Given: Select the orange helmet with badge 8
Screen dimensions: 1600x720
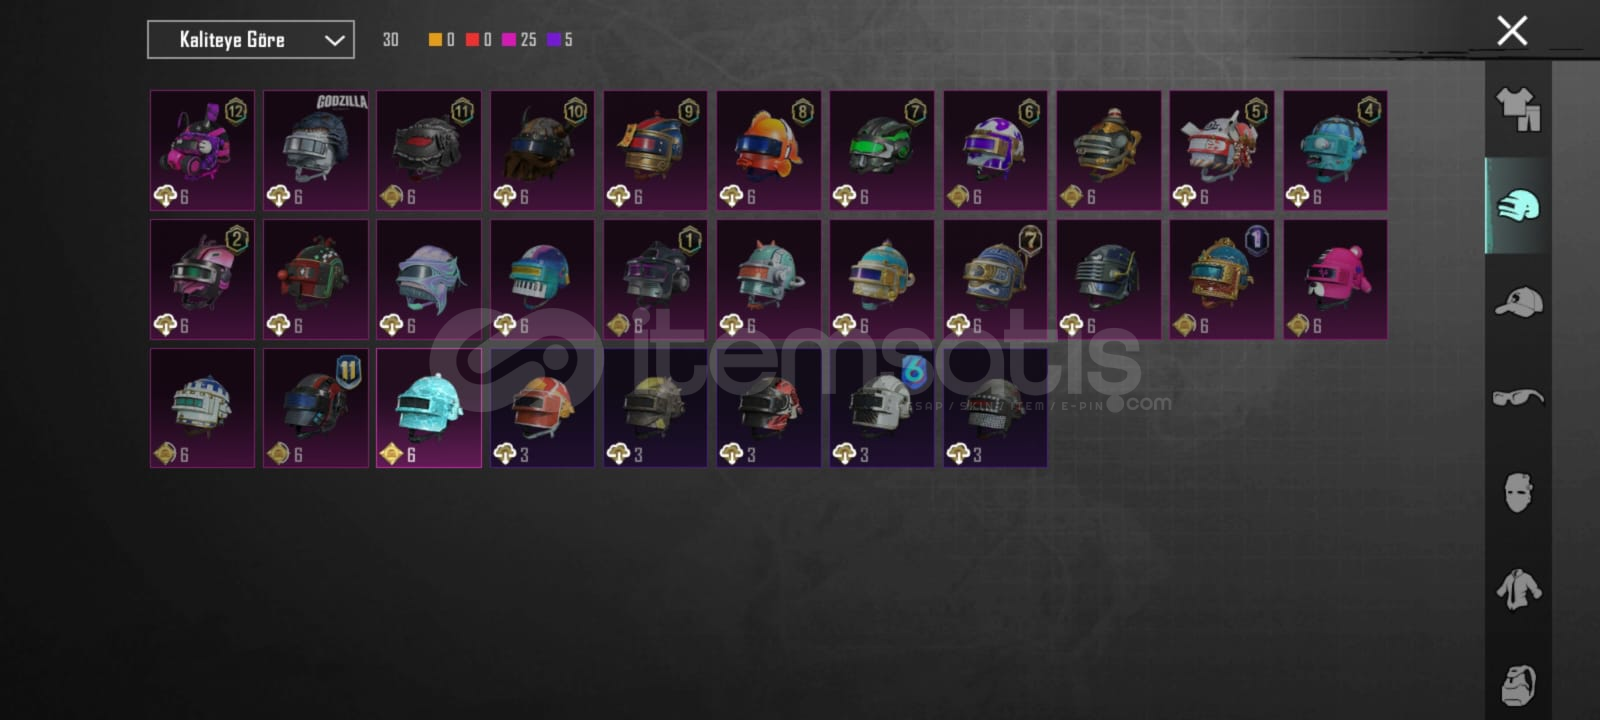Looking at the screenshot, I should [769, 150].
